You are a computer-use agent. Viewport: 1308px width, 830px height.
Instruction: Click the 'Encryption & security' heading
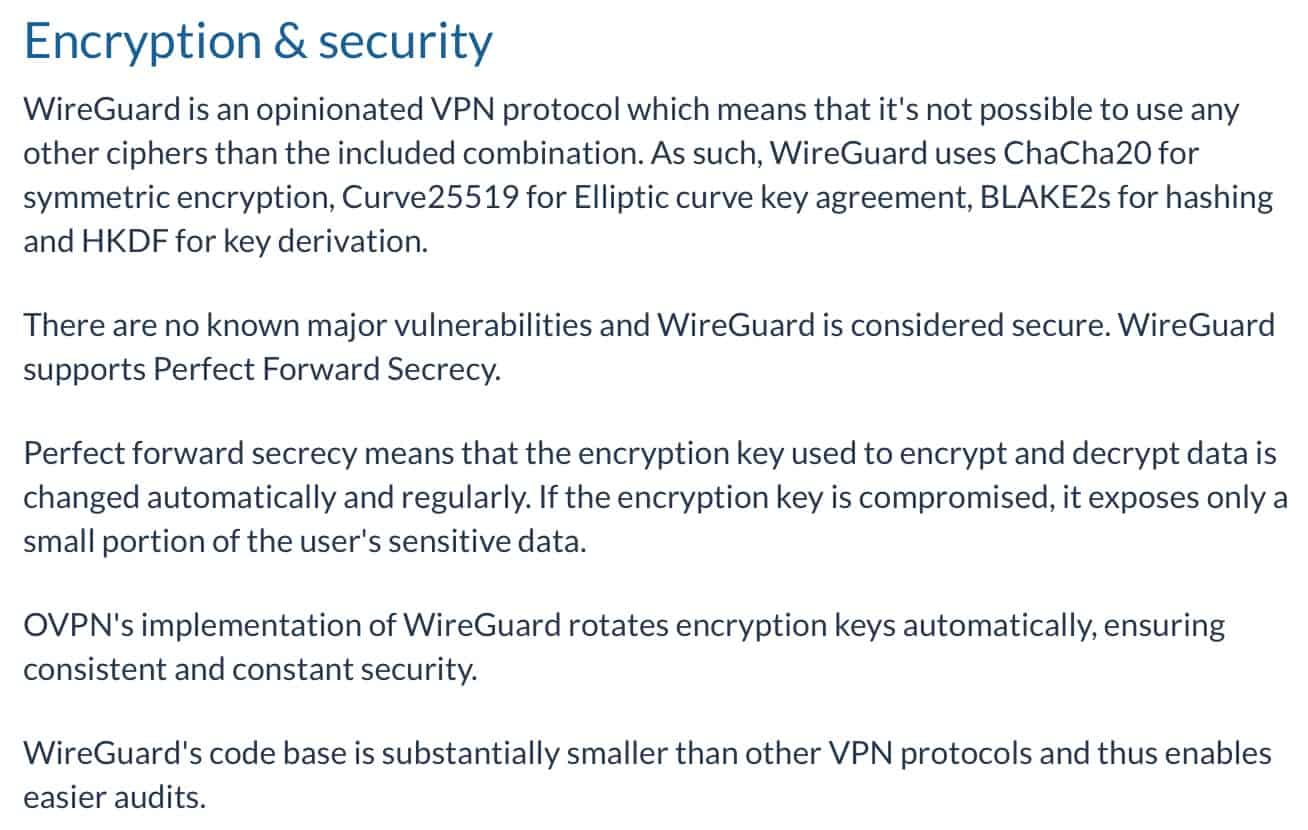point(258,42)
